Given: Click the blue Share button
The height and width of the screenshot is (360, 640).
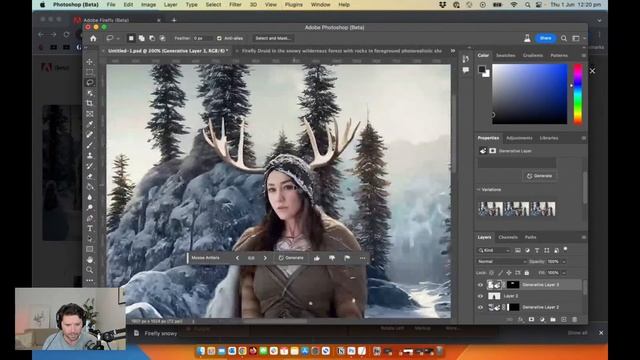Looking at the screenshot, I should [545, 38].
